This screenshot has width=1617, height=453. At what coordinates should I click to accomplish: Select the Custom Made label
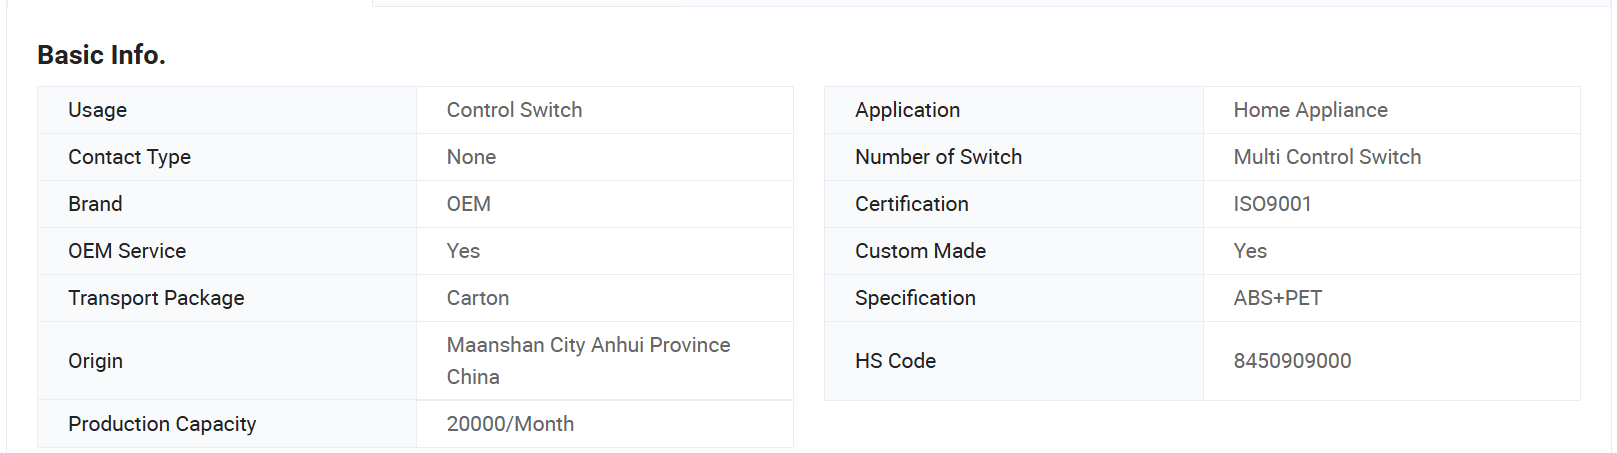tap(920, 251)
